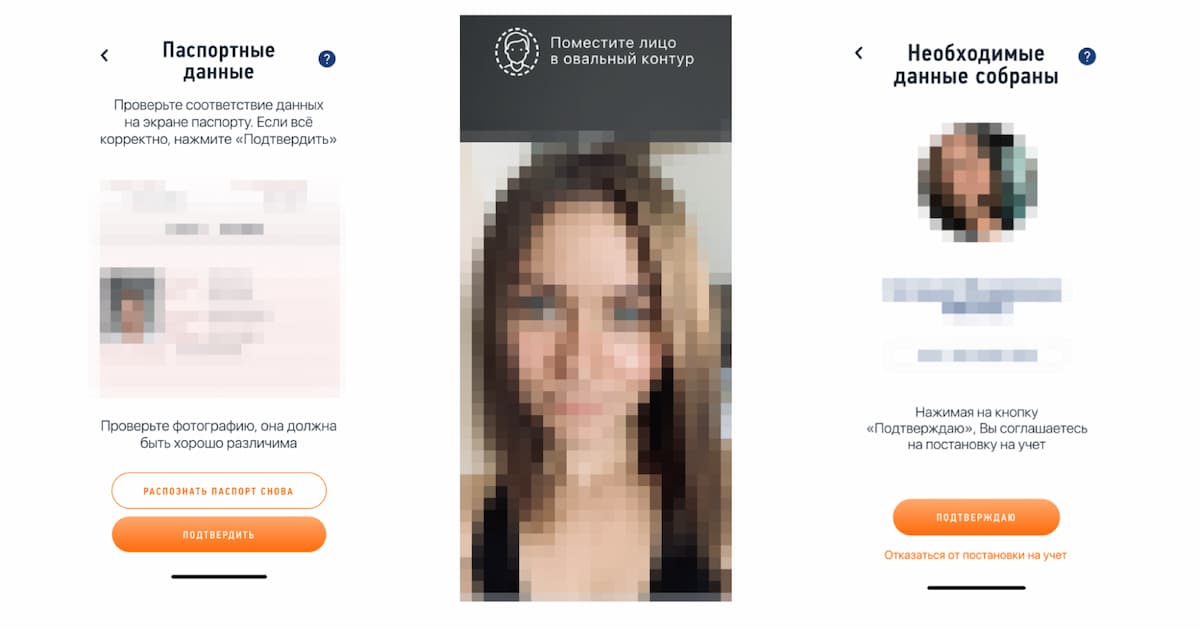
Task: Tap the ПОДТВЕРЖДАЮ button
Action: pos(976,517)
